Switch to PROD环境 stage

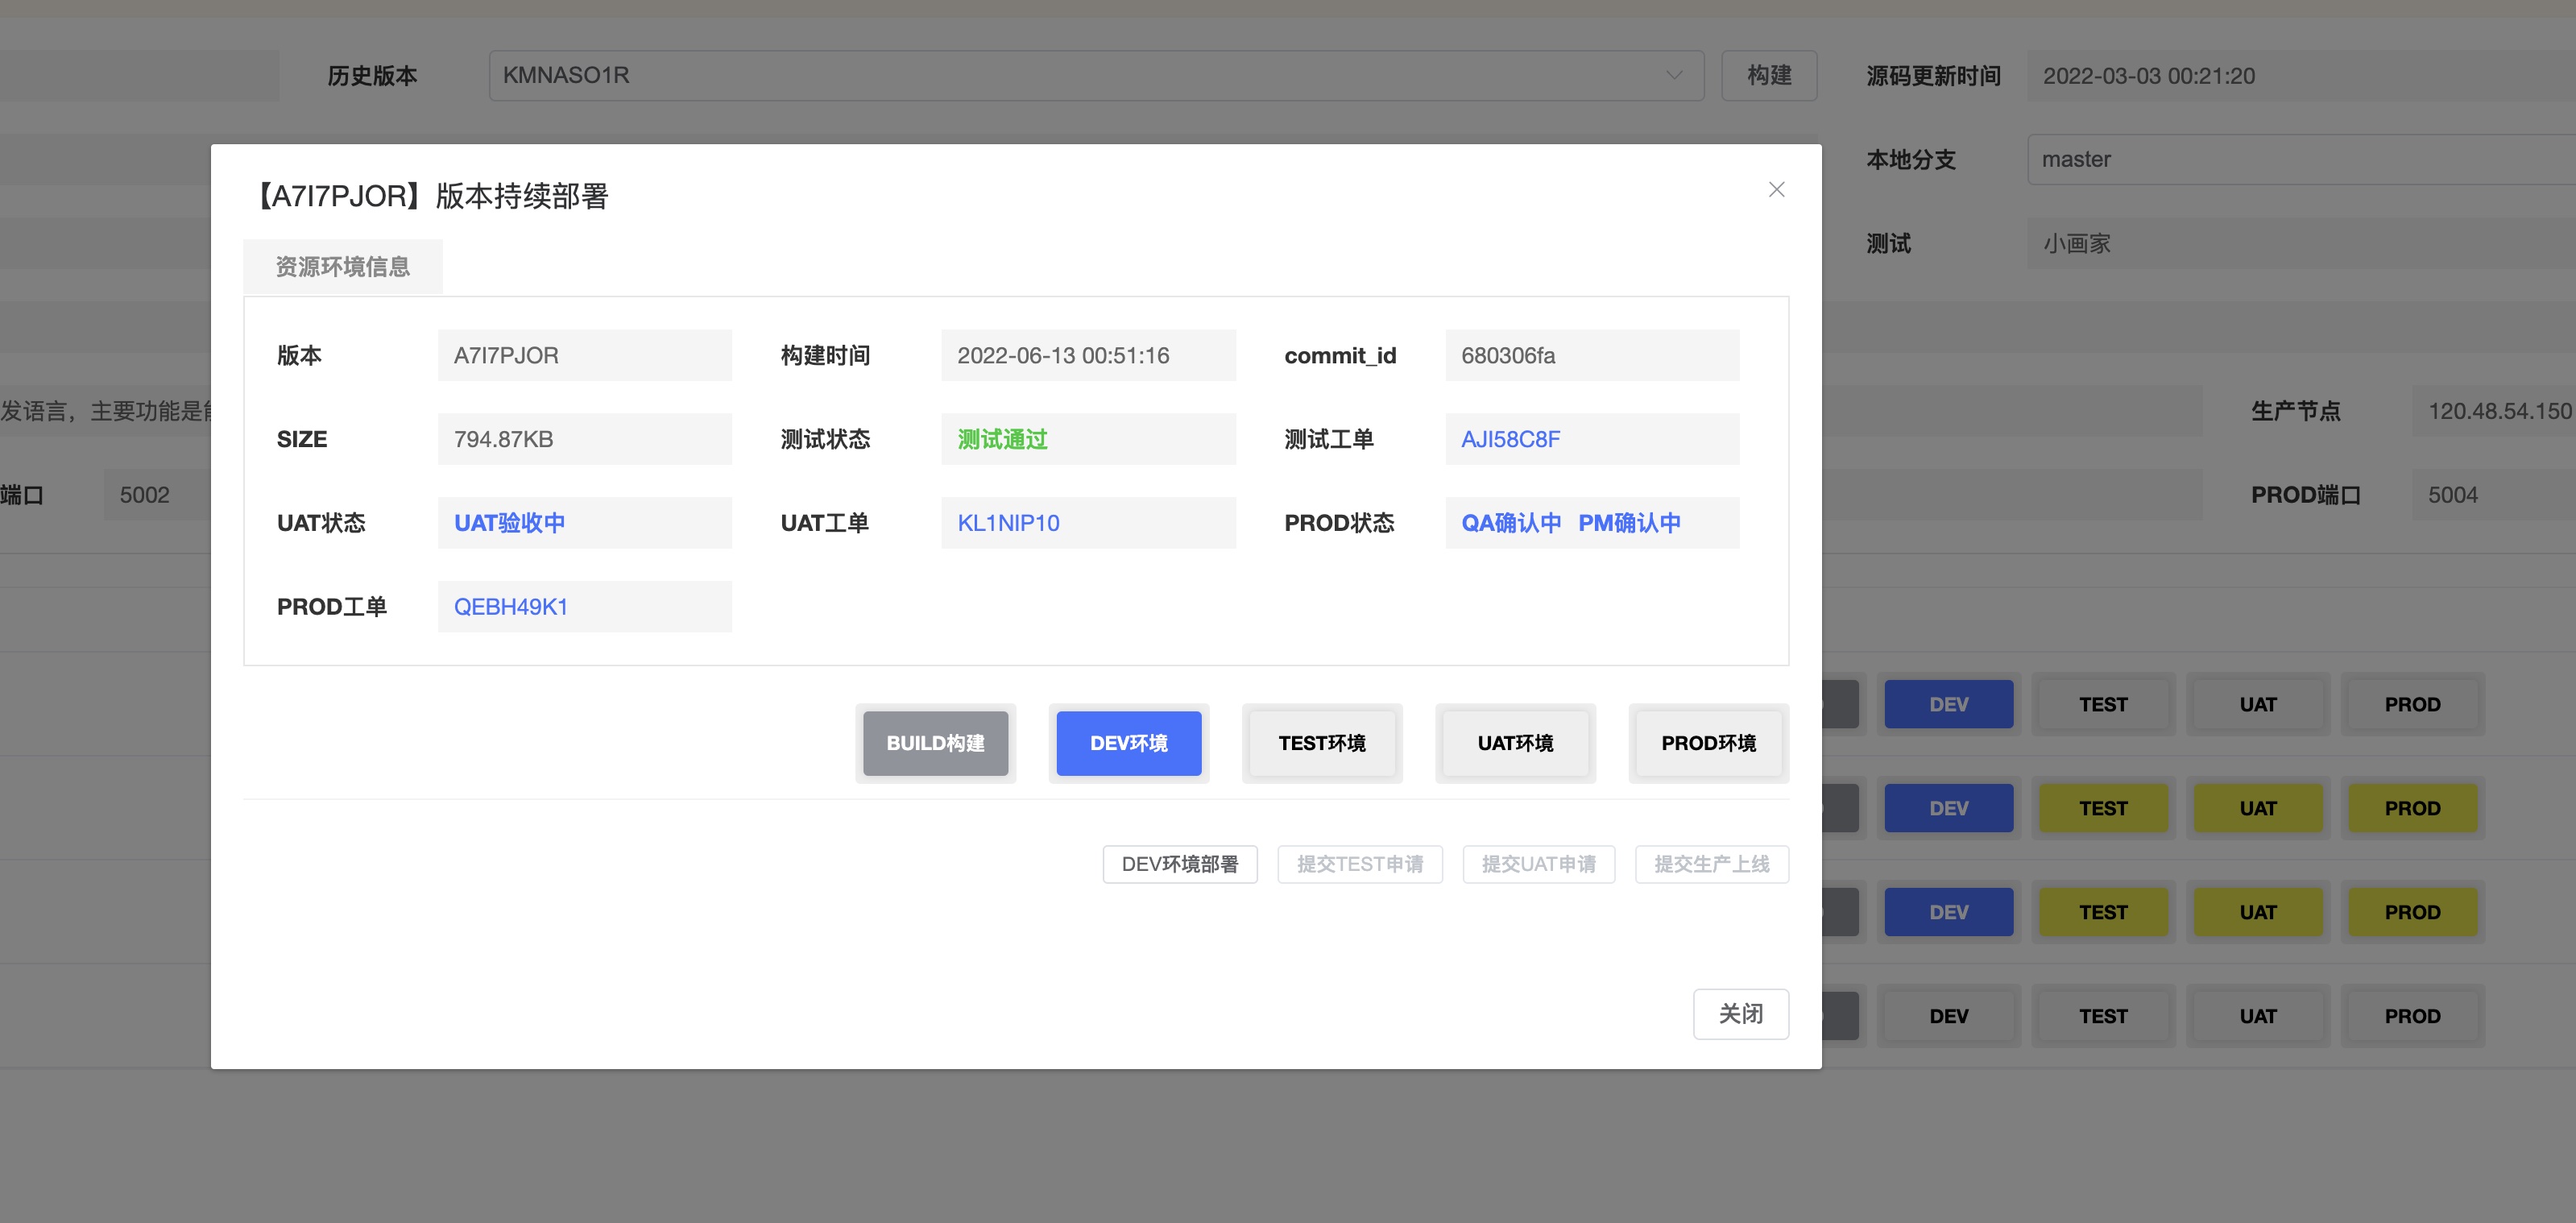1708,743
